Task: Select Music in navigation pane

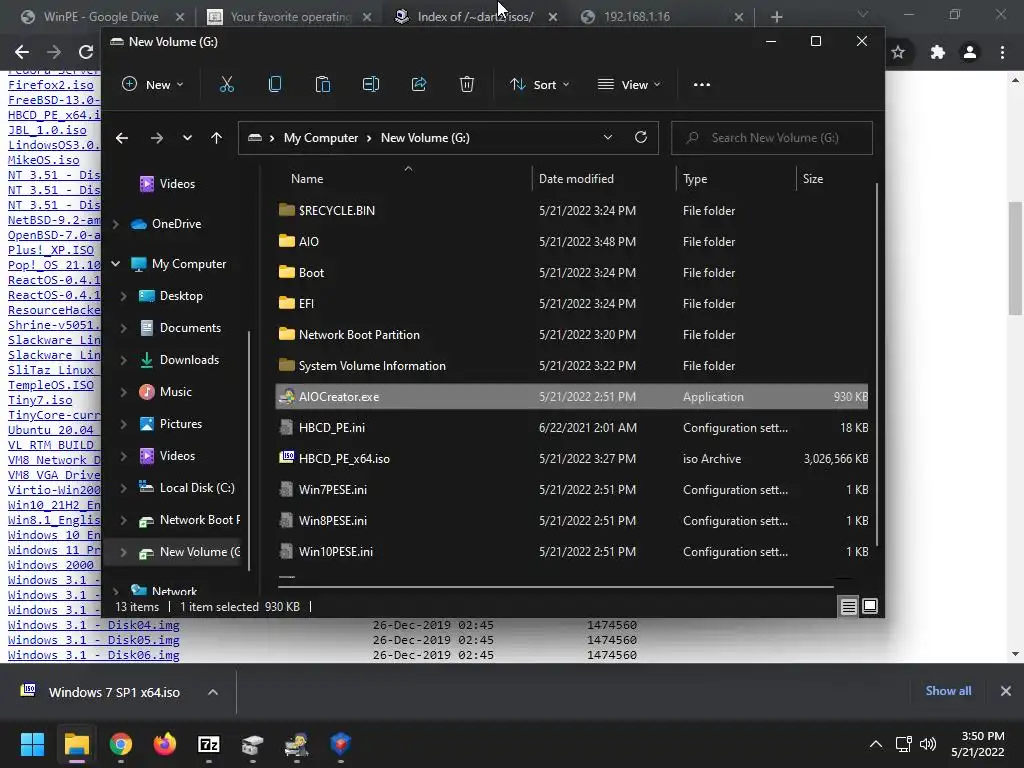Action: 176,392
